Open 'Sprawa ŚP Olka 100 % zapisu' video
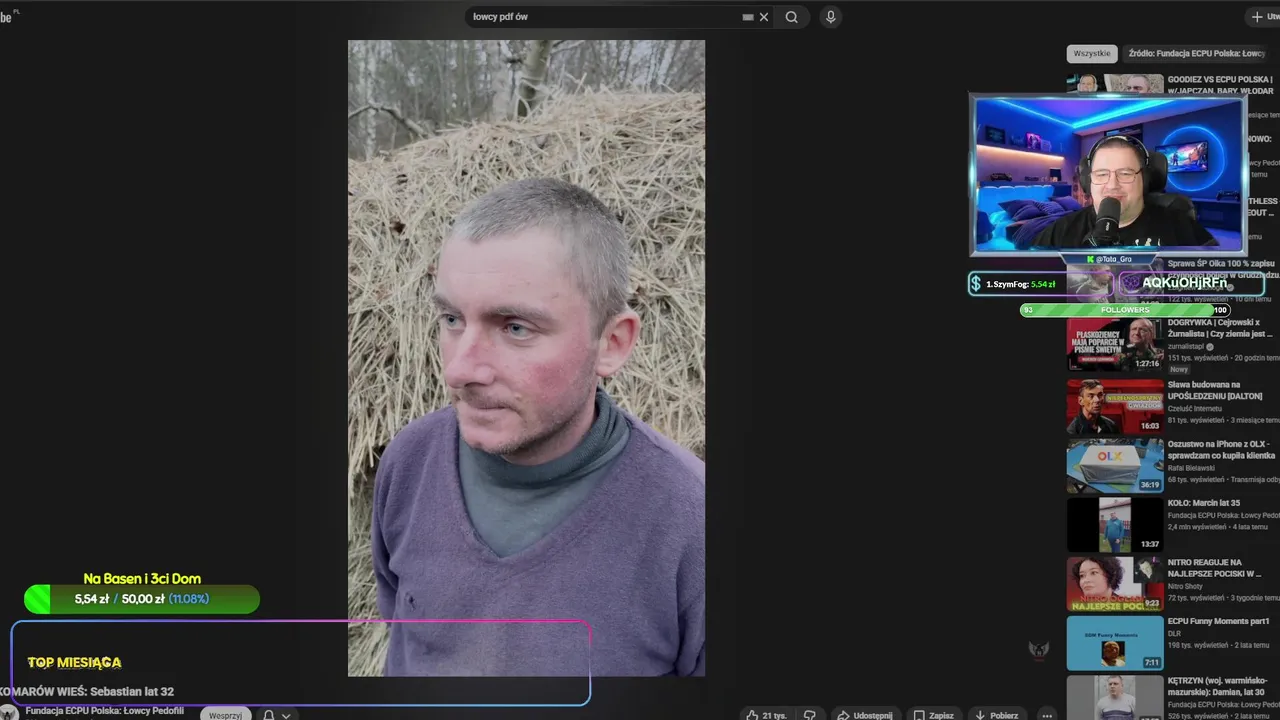This screenshot has width=1280, height=720. [x=1222, y=268]
